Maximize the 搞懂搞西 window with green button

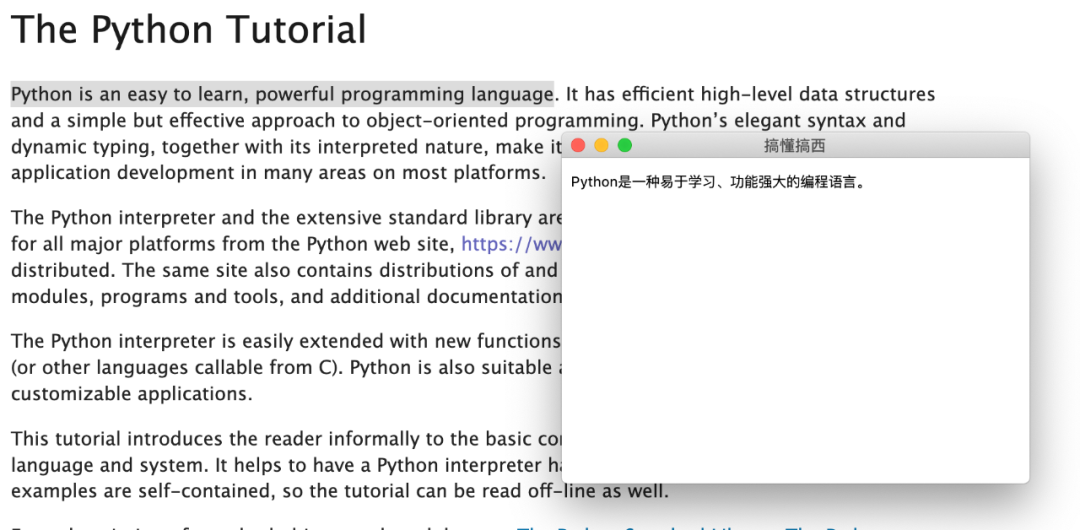pos(625,145)
